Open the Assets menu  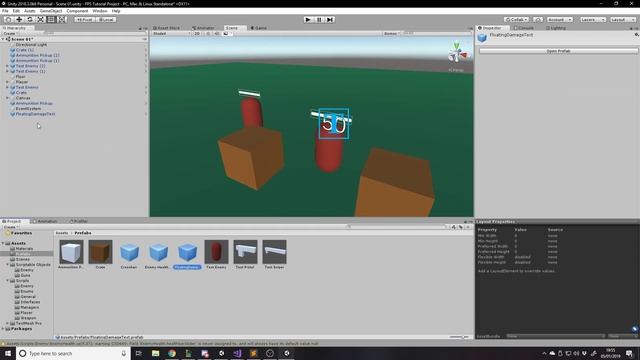(29, 11)
